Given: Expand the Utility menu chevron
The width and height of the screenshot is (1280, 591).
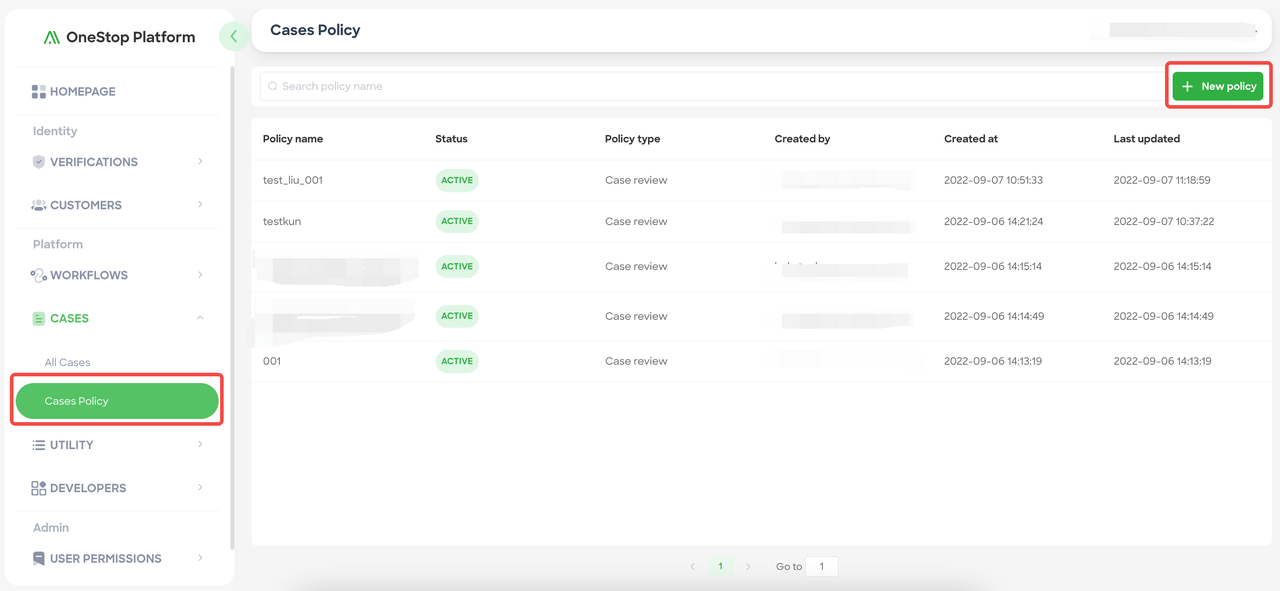Looking at the screenshot, I should pyautogui.click(x=200, y=444).
